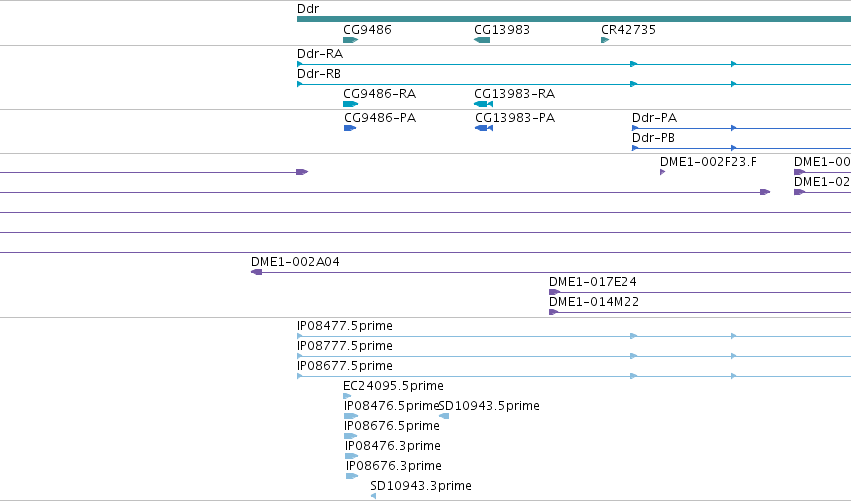Click the CR42735 gene marker
The height and width of the screenshot is (501, 851).
[x=605, y=40]
